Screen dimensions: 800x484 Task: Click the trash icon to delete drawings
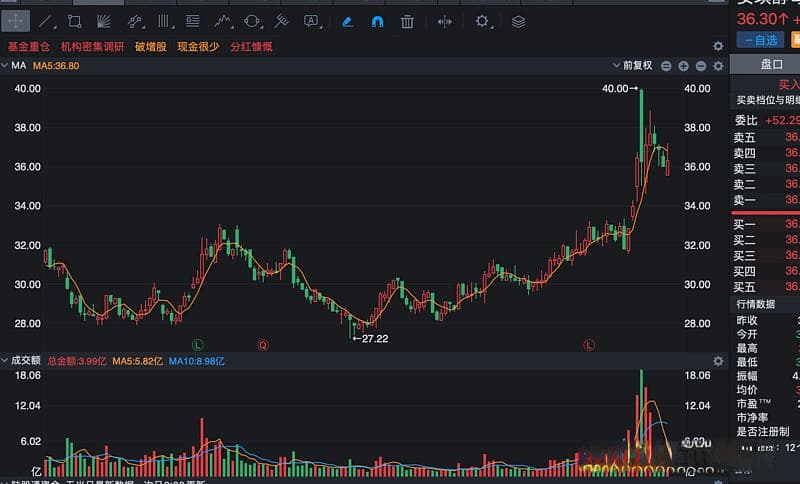pos(407,22)
